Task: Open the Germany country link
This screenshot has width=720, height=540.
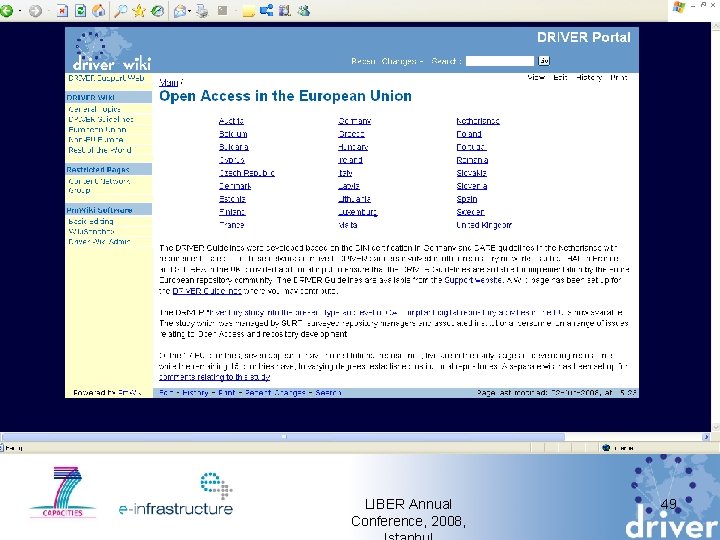Action: pyautogui.click(x=354, y=121)
